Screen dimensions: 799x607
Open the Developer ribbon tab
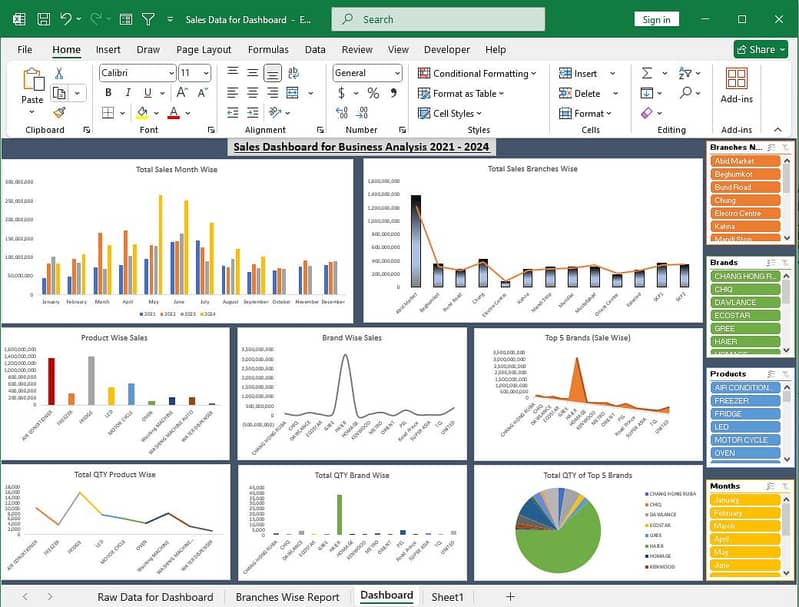click(447, 49)
